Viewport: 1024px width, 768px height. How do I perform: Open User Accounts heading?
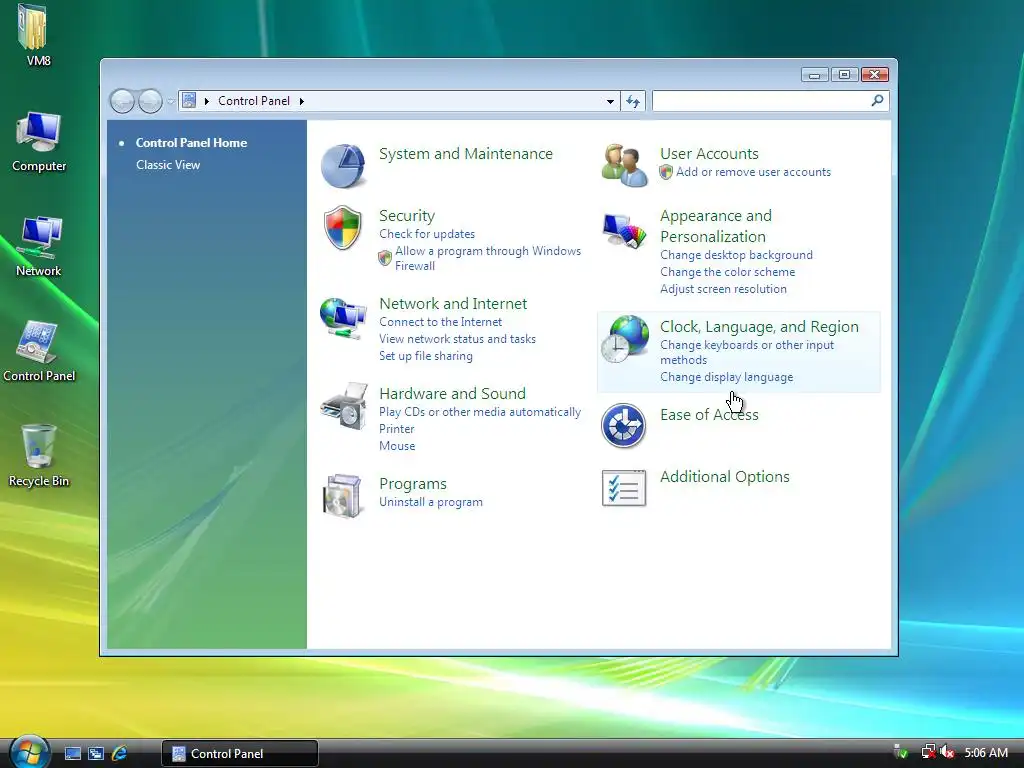click(709, 153)
